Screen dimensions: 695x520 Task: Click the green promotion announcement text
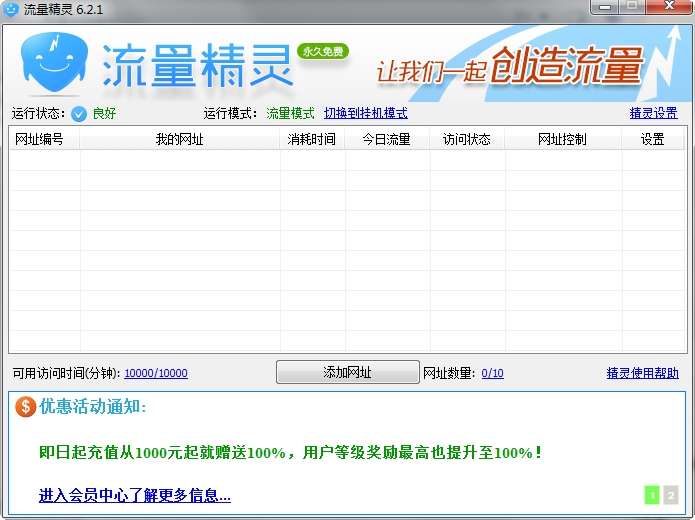point(290,453)
